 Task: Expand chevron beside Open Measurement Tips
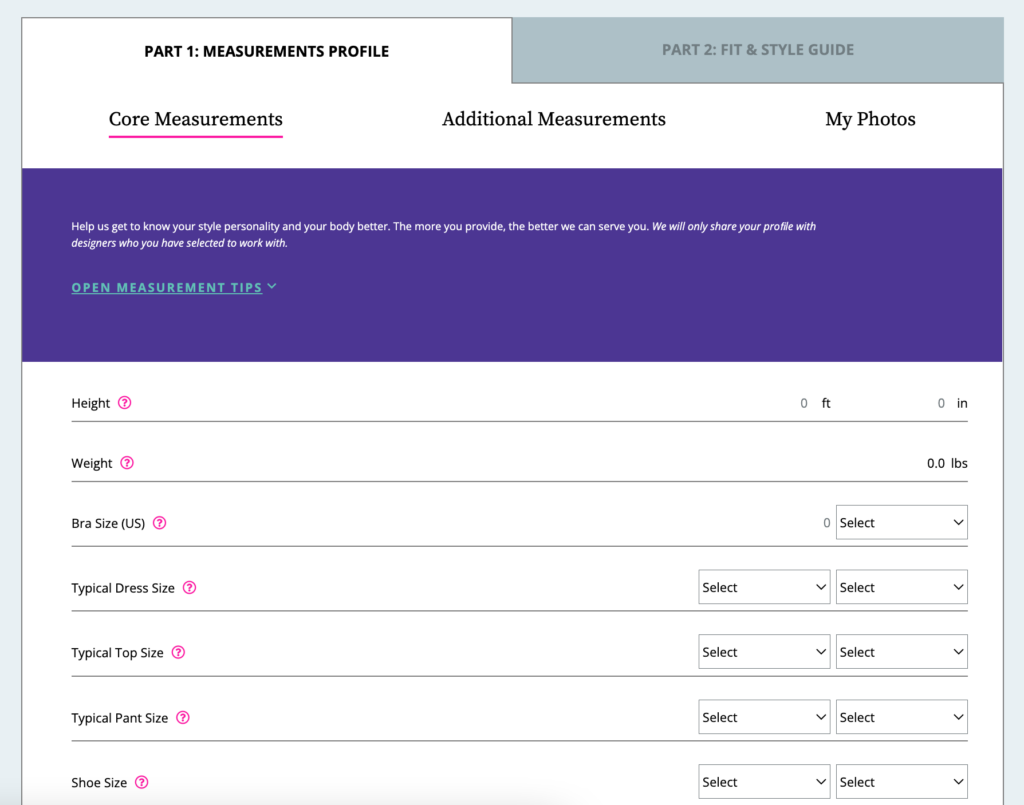pos(272,287)
